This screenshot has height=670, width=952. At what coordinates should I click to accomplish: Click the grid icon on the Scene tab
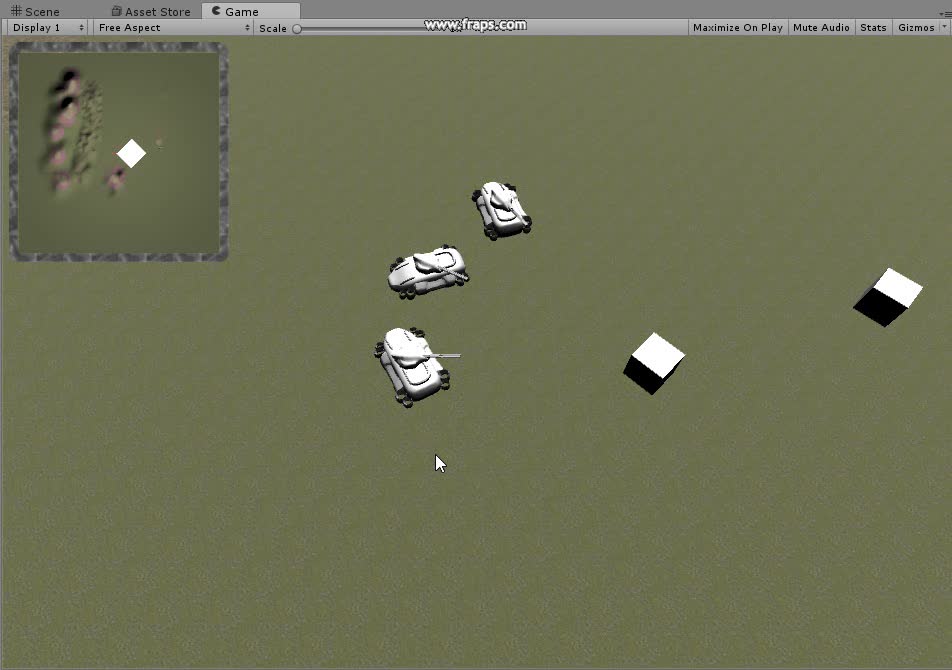[x=17, y=11]
